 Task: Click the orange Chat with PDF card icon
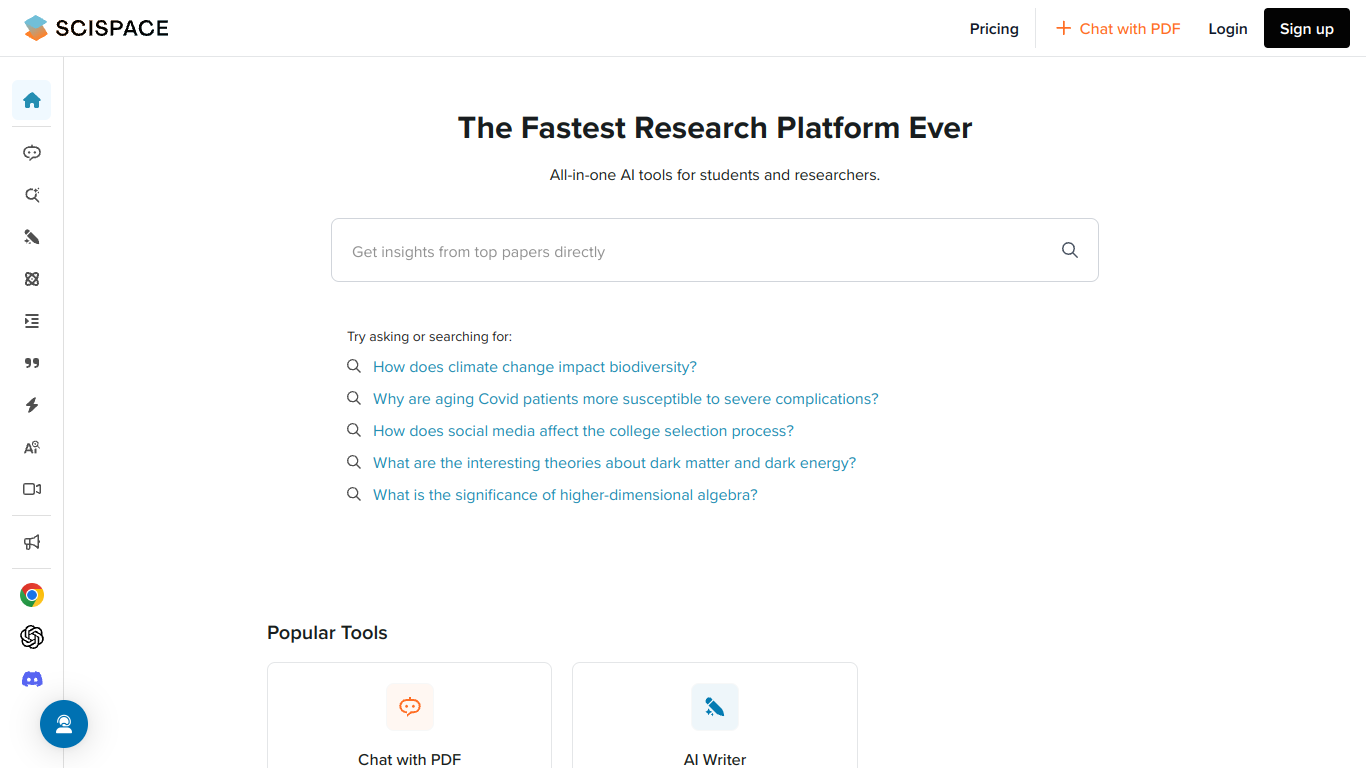[x=410, y=707]
